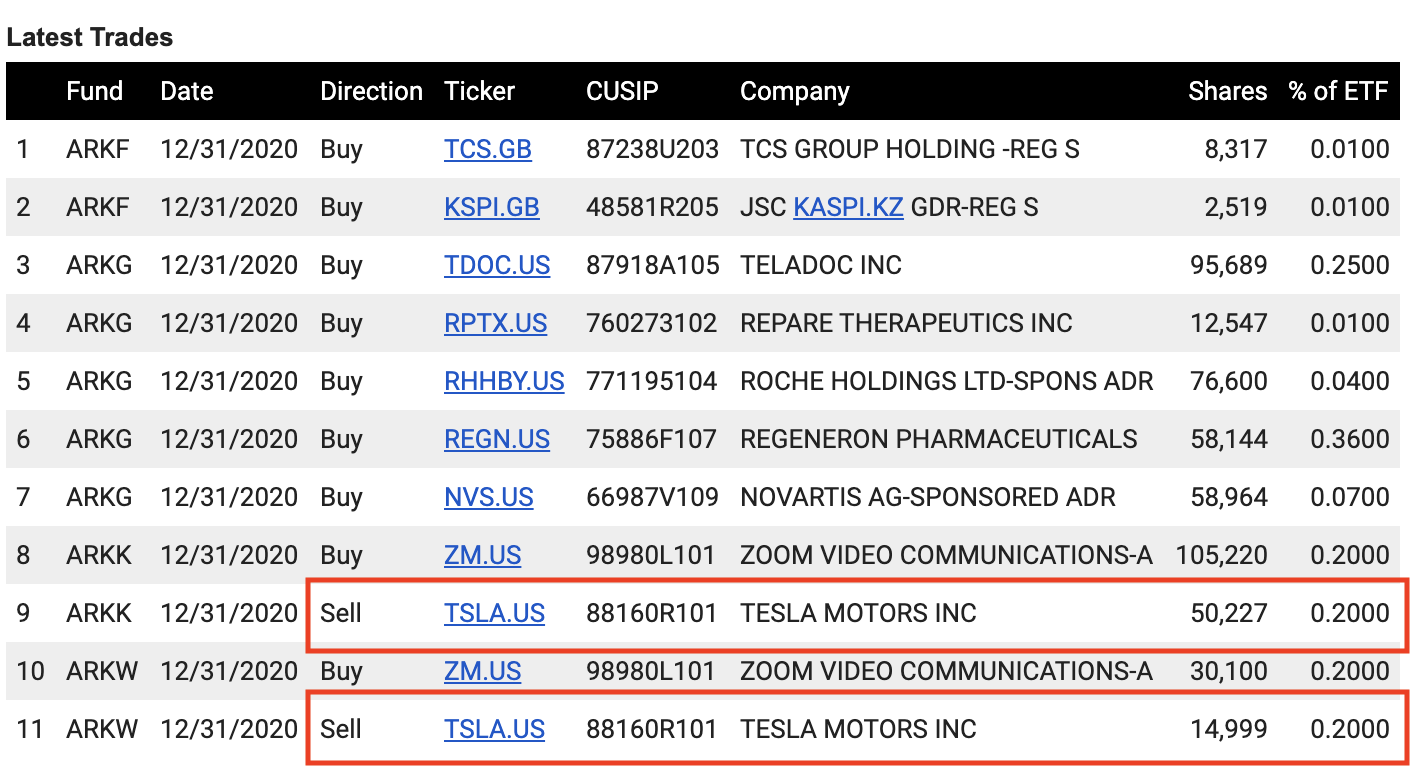Click the CUSIP column header
The image size is (1420, 784).
click(623, 92)
